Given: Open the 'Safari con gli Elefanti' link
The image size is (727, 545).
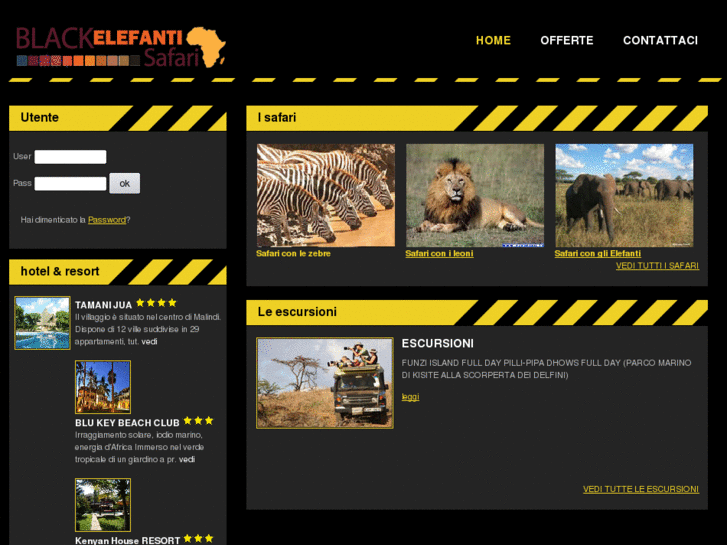Looking at the screenshot, I should pyautogui.click(x=598, y=254).
